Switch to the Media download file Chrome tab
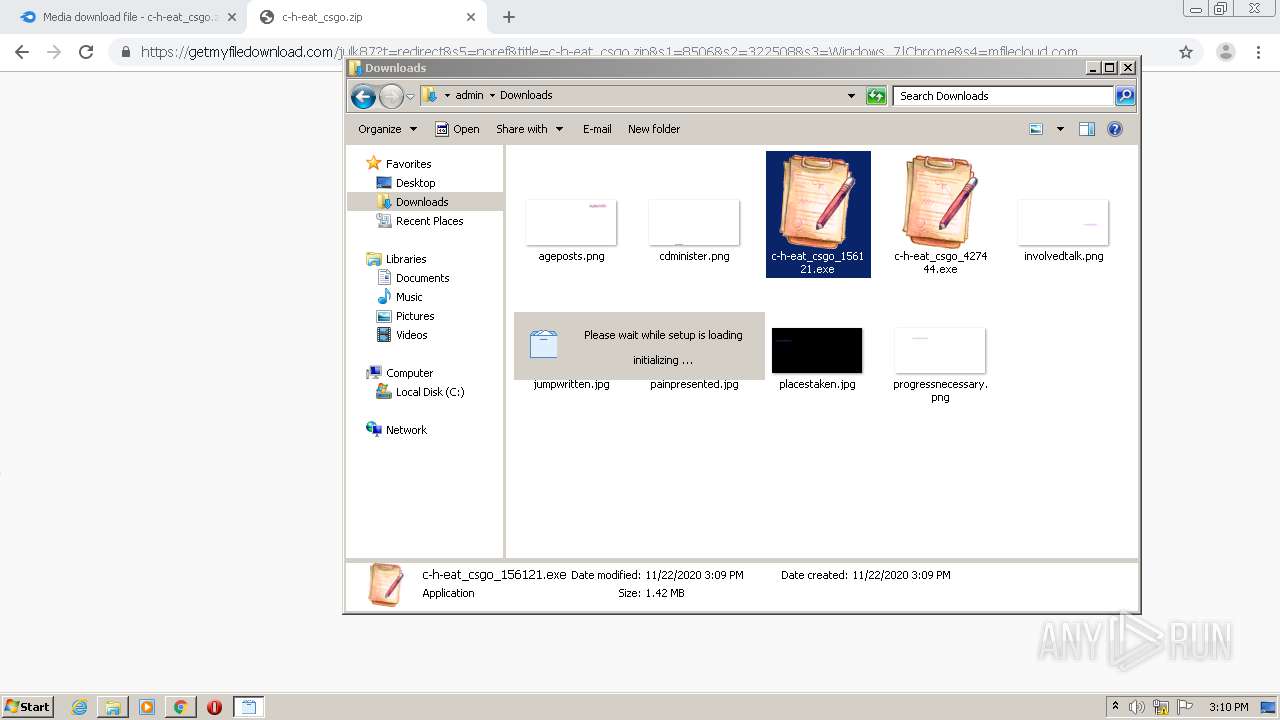 click(x=127, y=17)
